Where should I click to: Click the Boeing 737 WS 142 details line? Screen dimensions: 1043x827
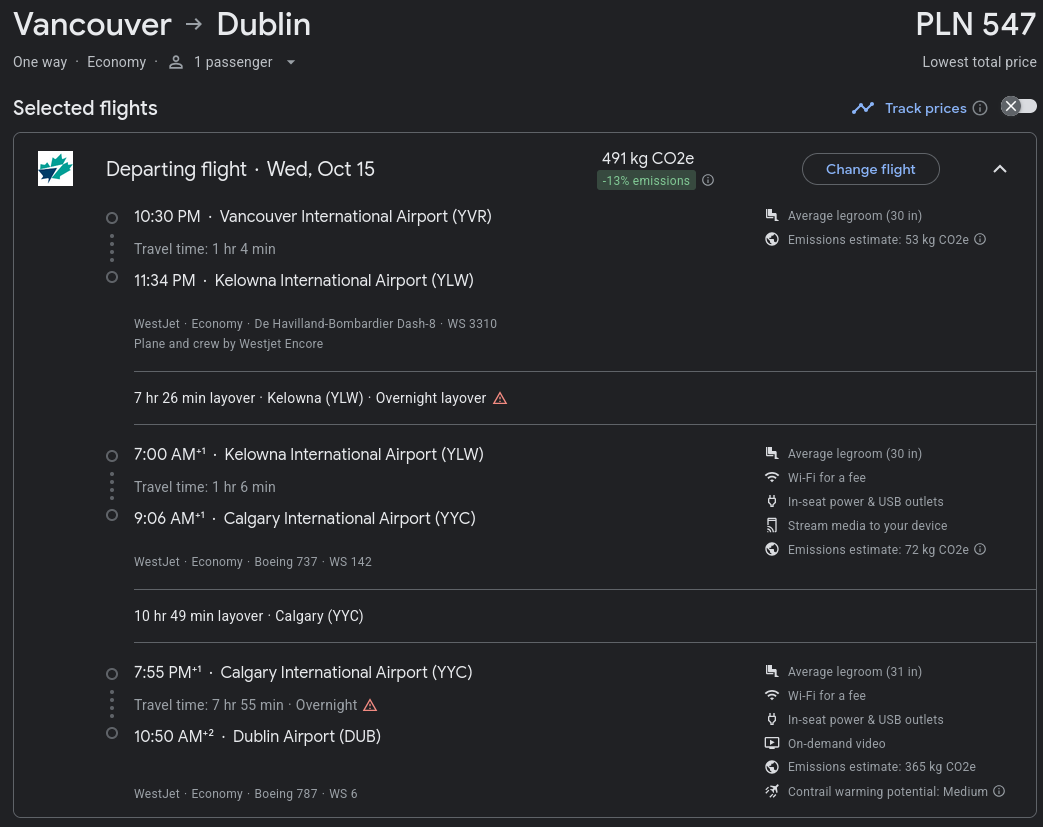[x=253, y=562]
